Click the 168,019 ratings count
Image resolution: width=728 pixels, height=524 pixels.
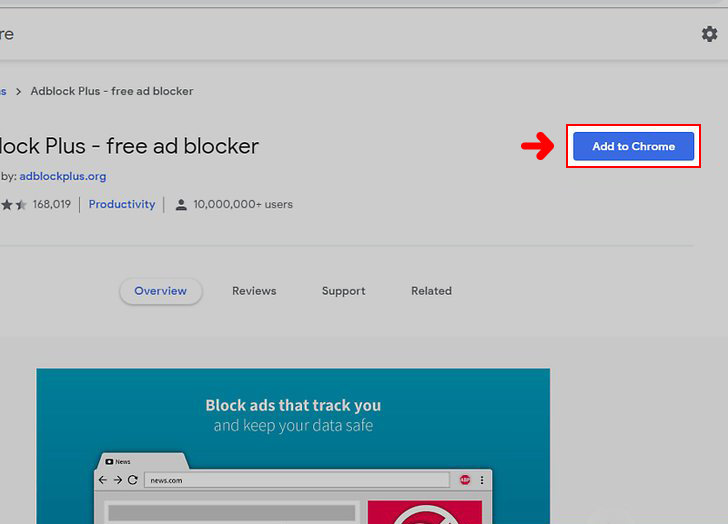[x=52, y=204]
